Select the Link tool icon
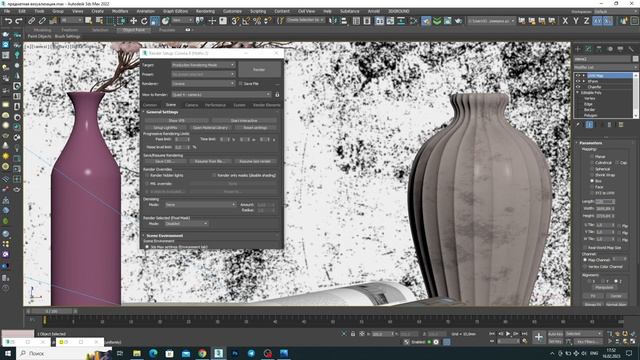This screenshot has width=640, height=360. (x=31, y=21)
